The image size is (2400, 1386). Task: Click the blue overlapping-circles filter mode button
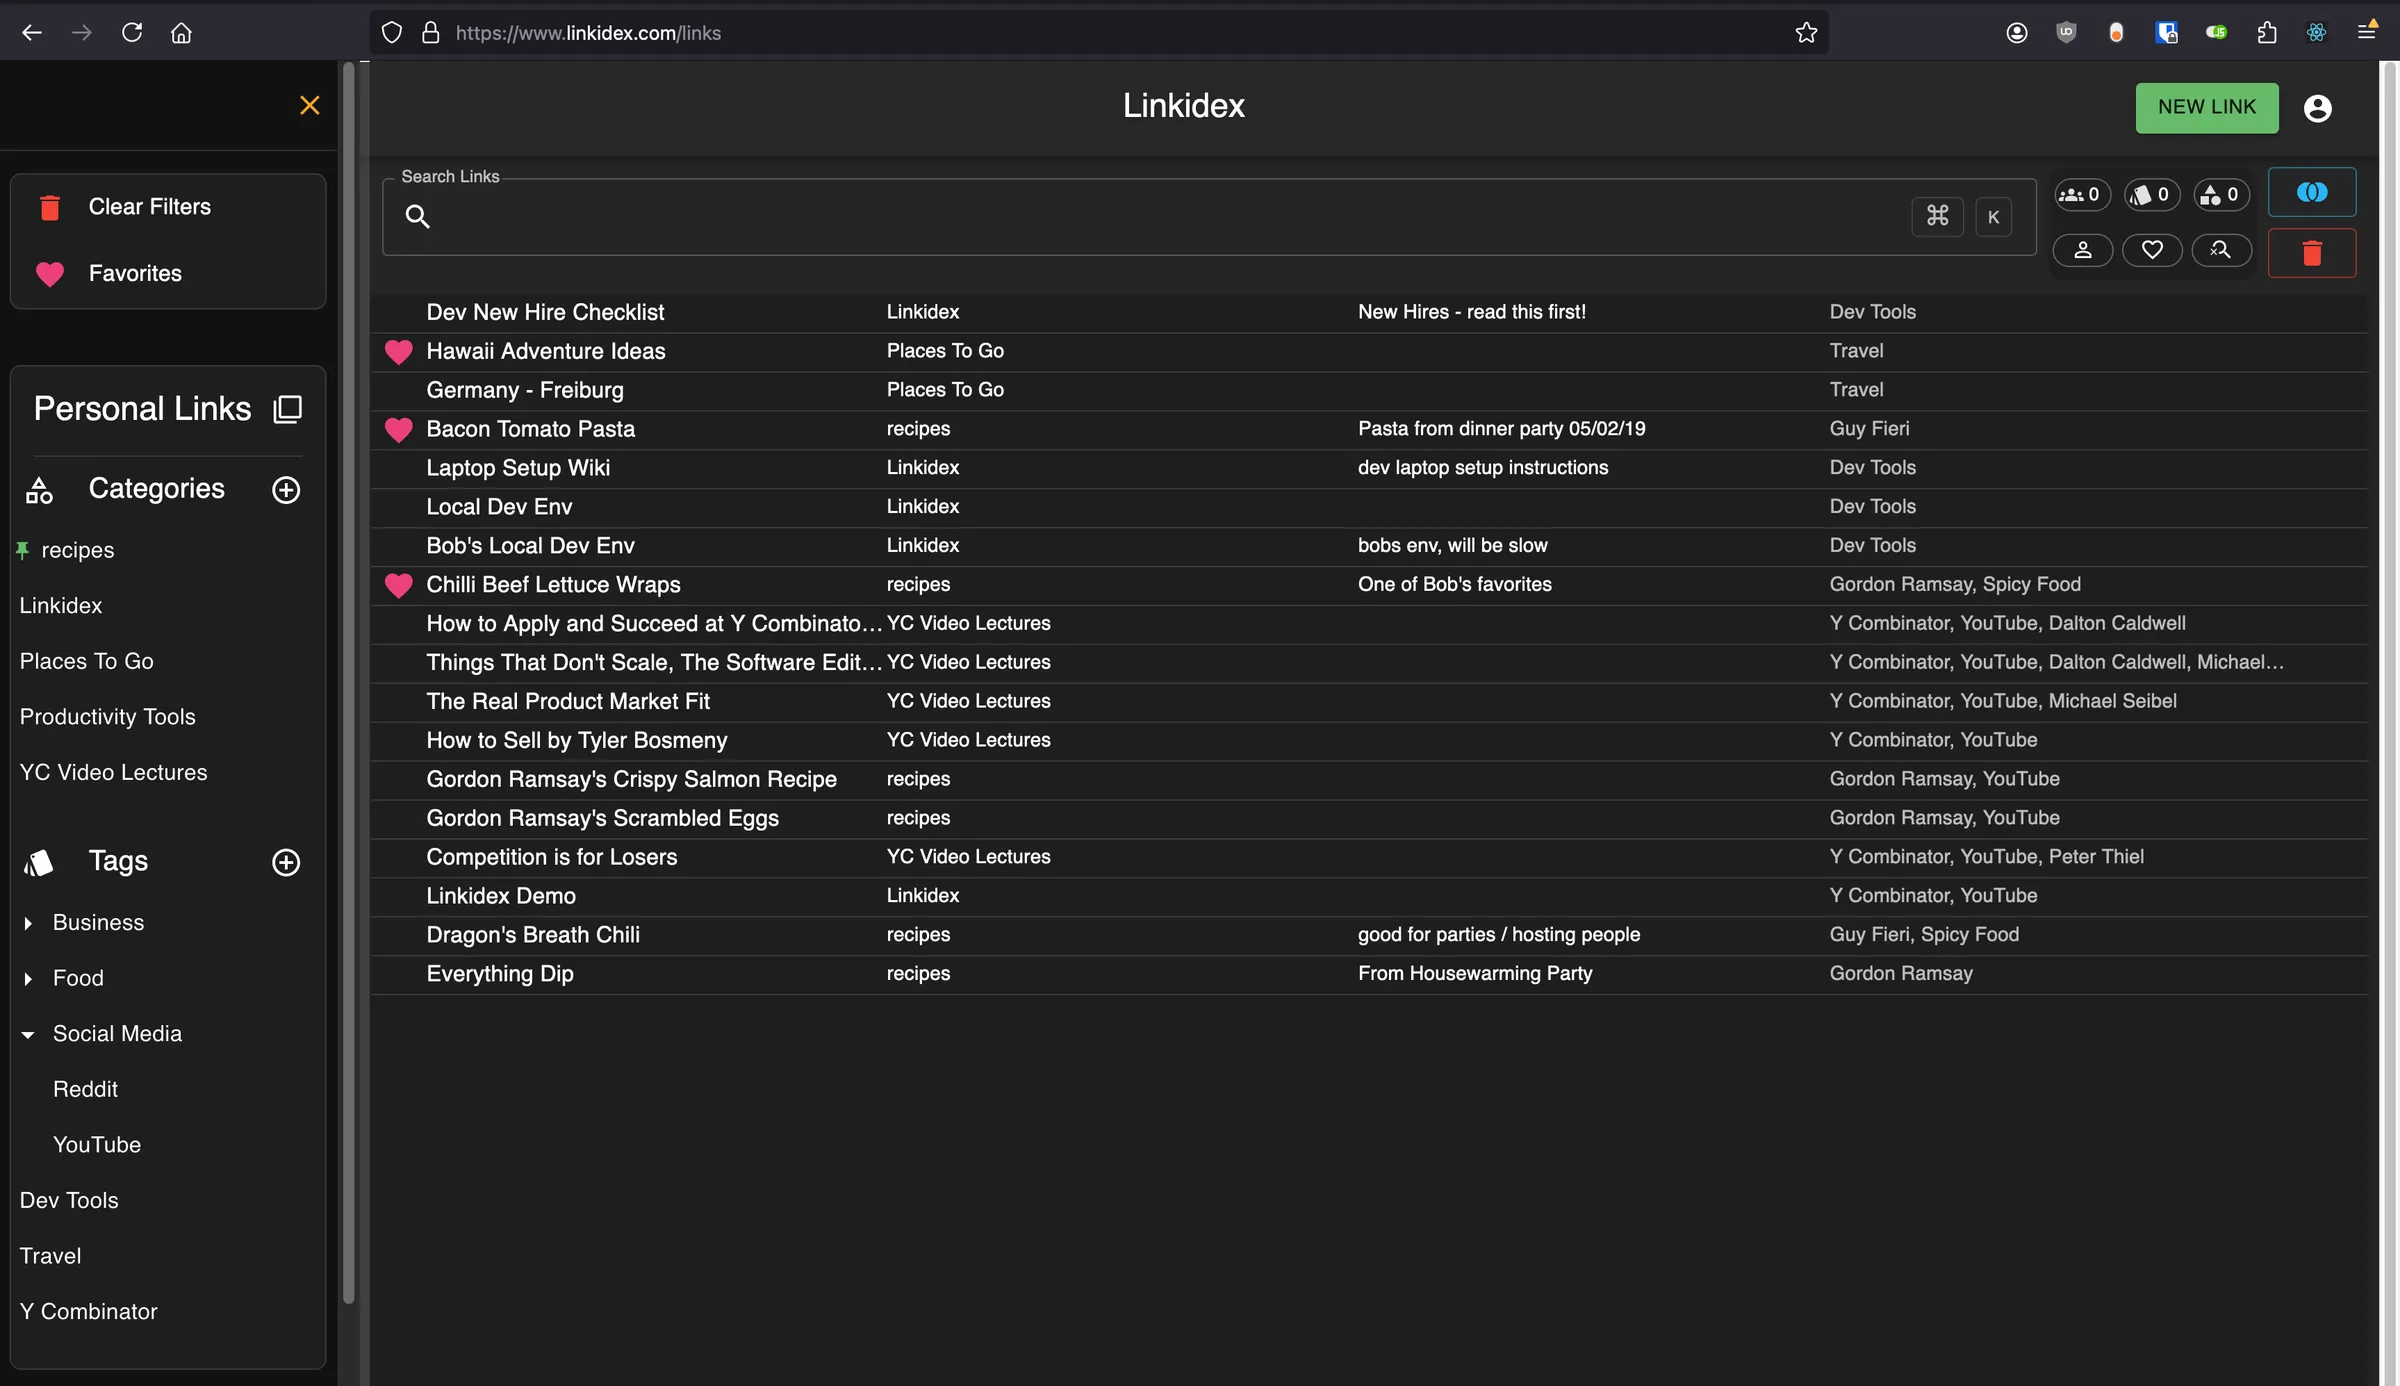(x=2311, y=192)
